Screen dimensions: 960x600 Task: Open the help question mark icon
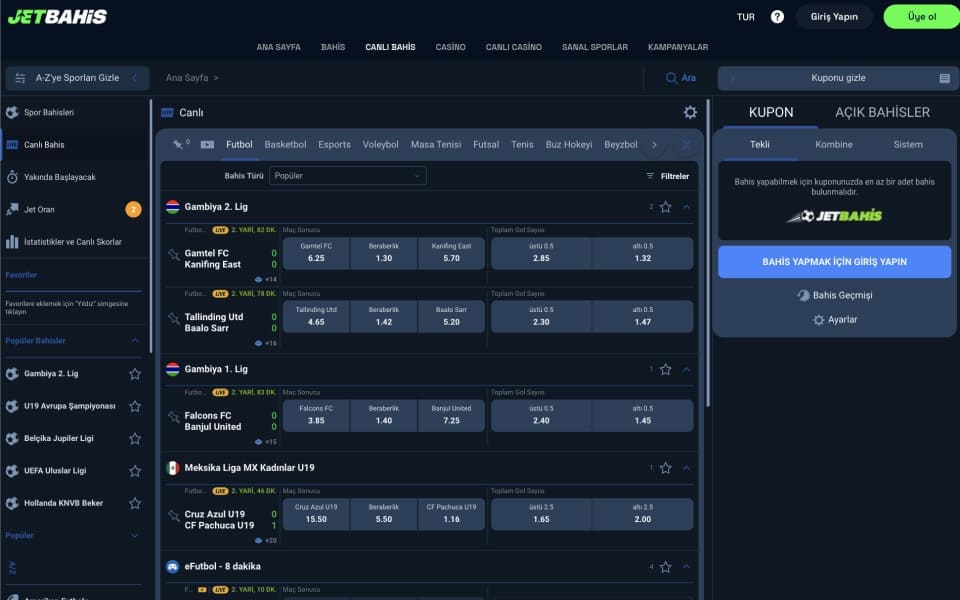click(x=777, y=17)
